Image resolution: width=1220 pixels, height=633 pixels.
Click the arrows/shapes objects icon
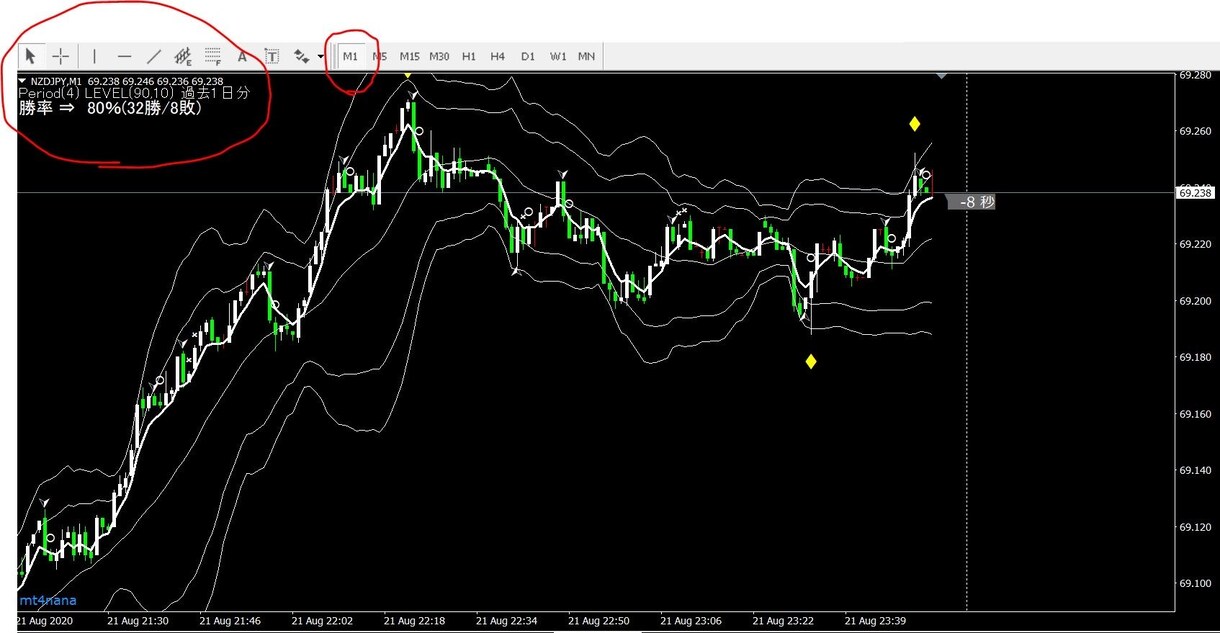tap(301, 56)
